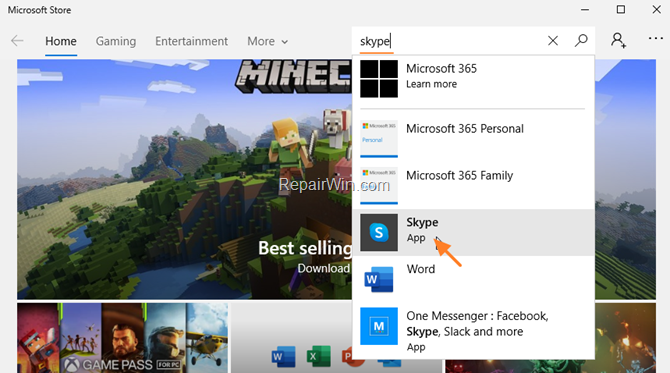Open the Minecraft best selling banner
Screen dimensions: 670x373
point(185,179)
